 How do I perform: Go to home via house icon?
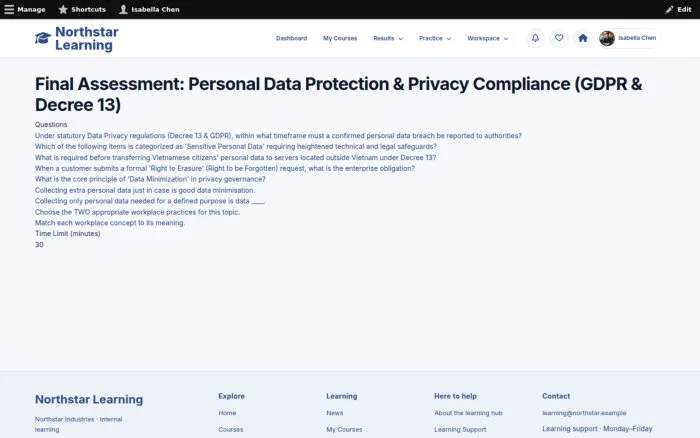583,38
